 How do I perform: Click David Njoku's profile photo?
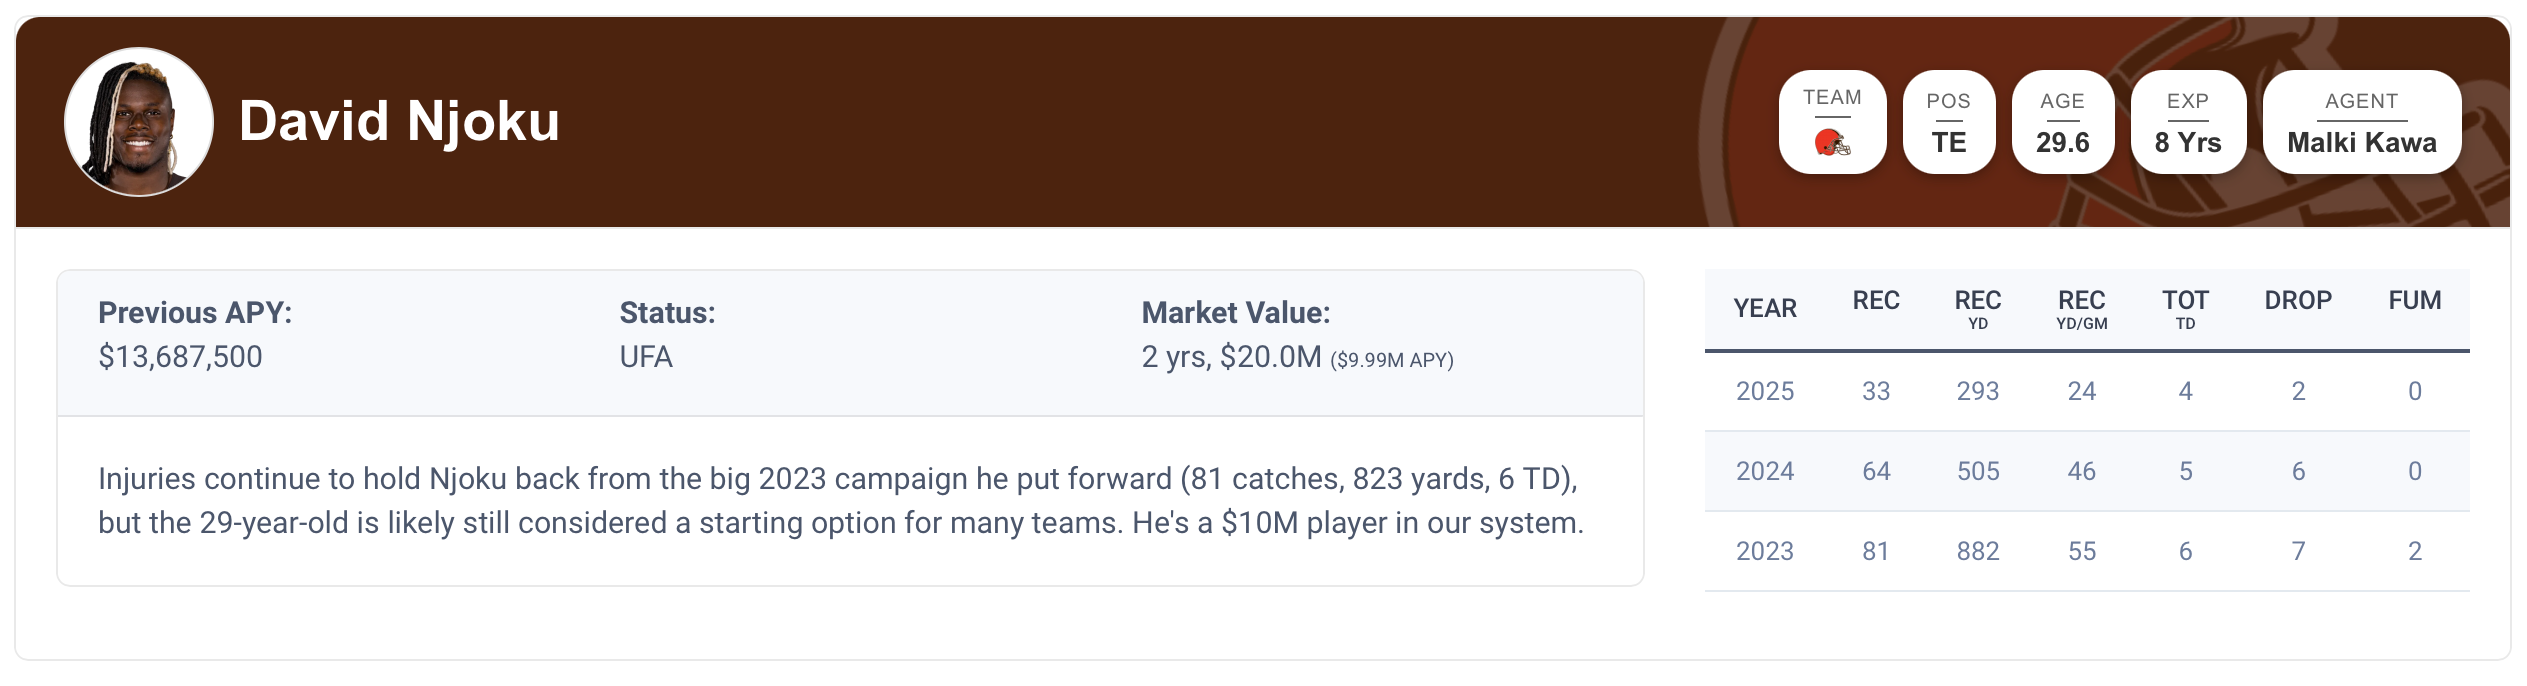point(139,122)
